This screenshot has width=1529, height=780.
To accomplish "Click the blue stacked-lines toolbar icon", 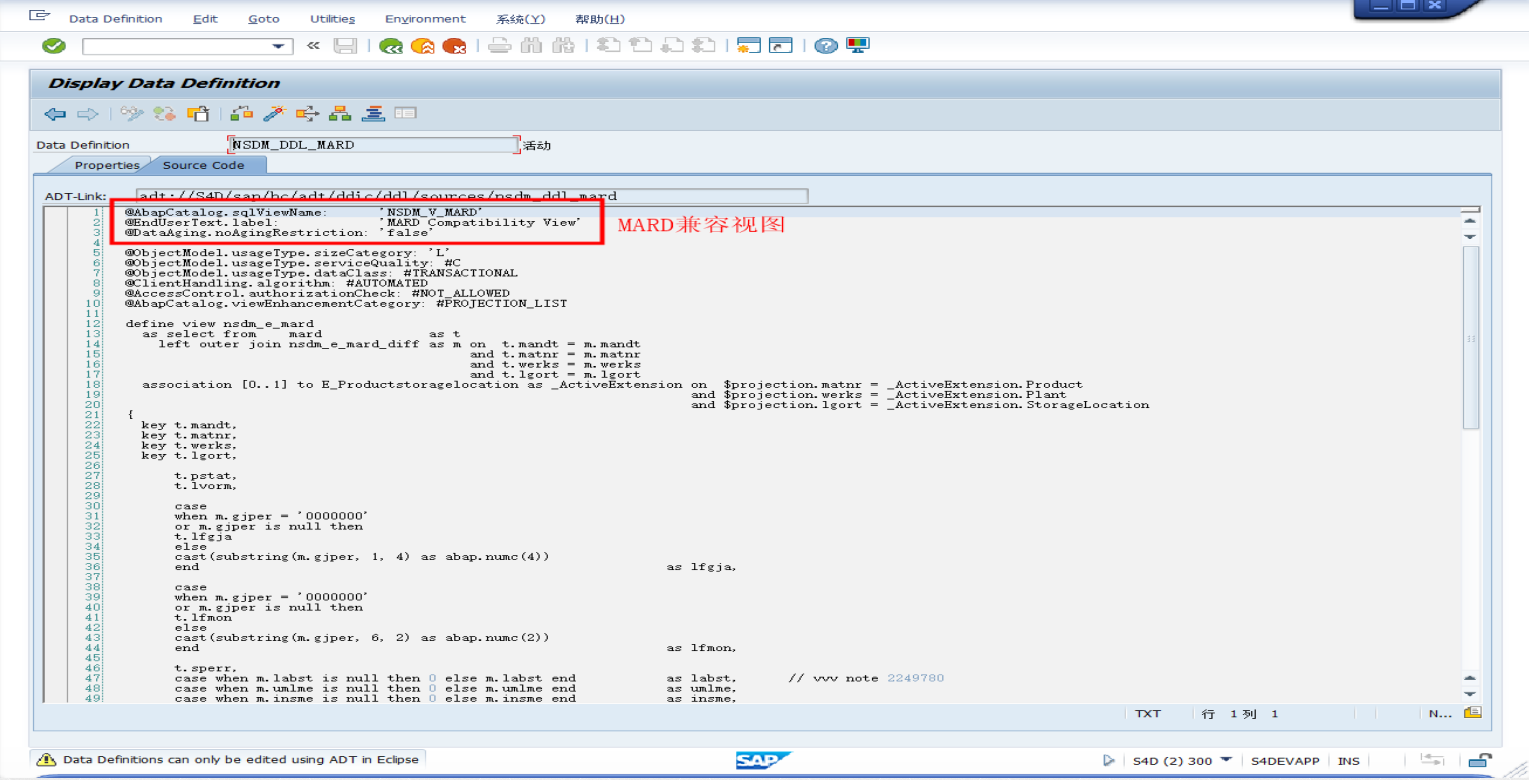I will point(373,114).
